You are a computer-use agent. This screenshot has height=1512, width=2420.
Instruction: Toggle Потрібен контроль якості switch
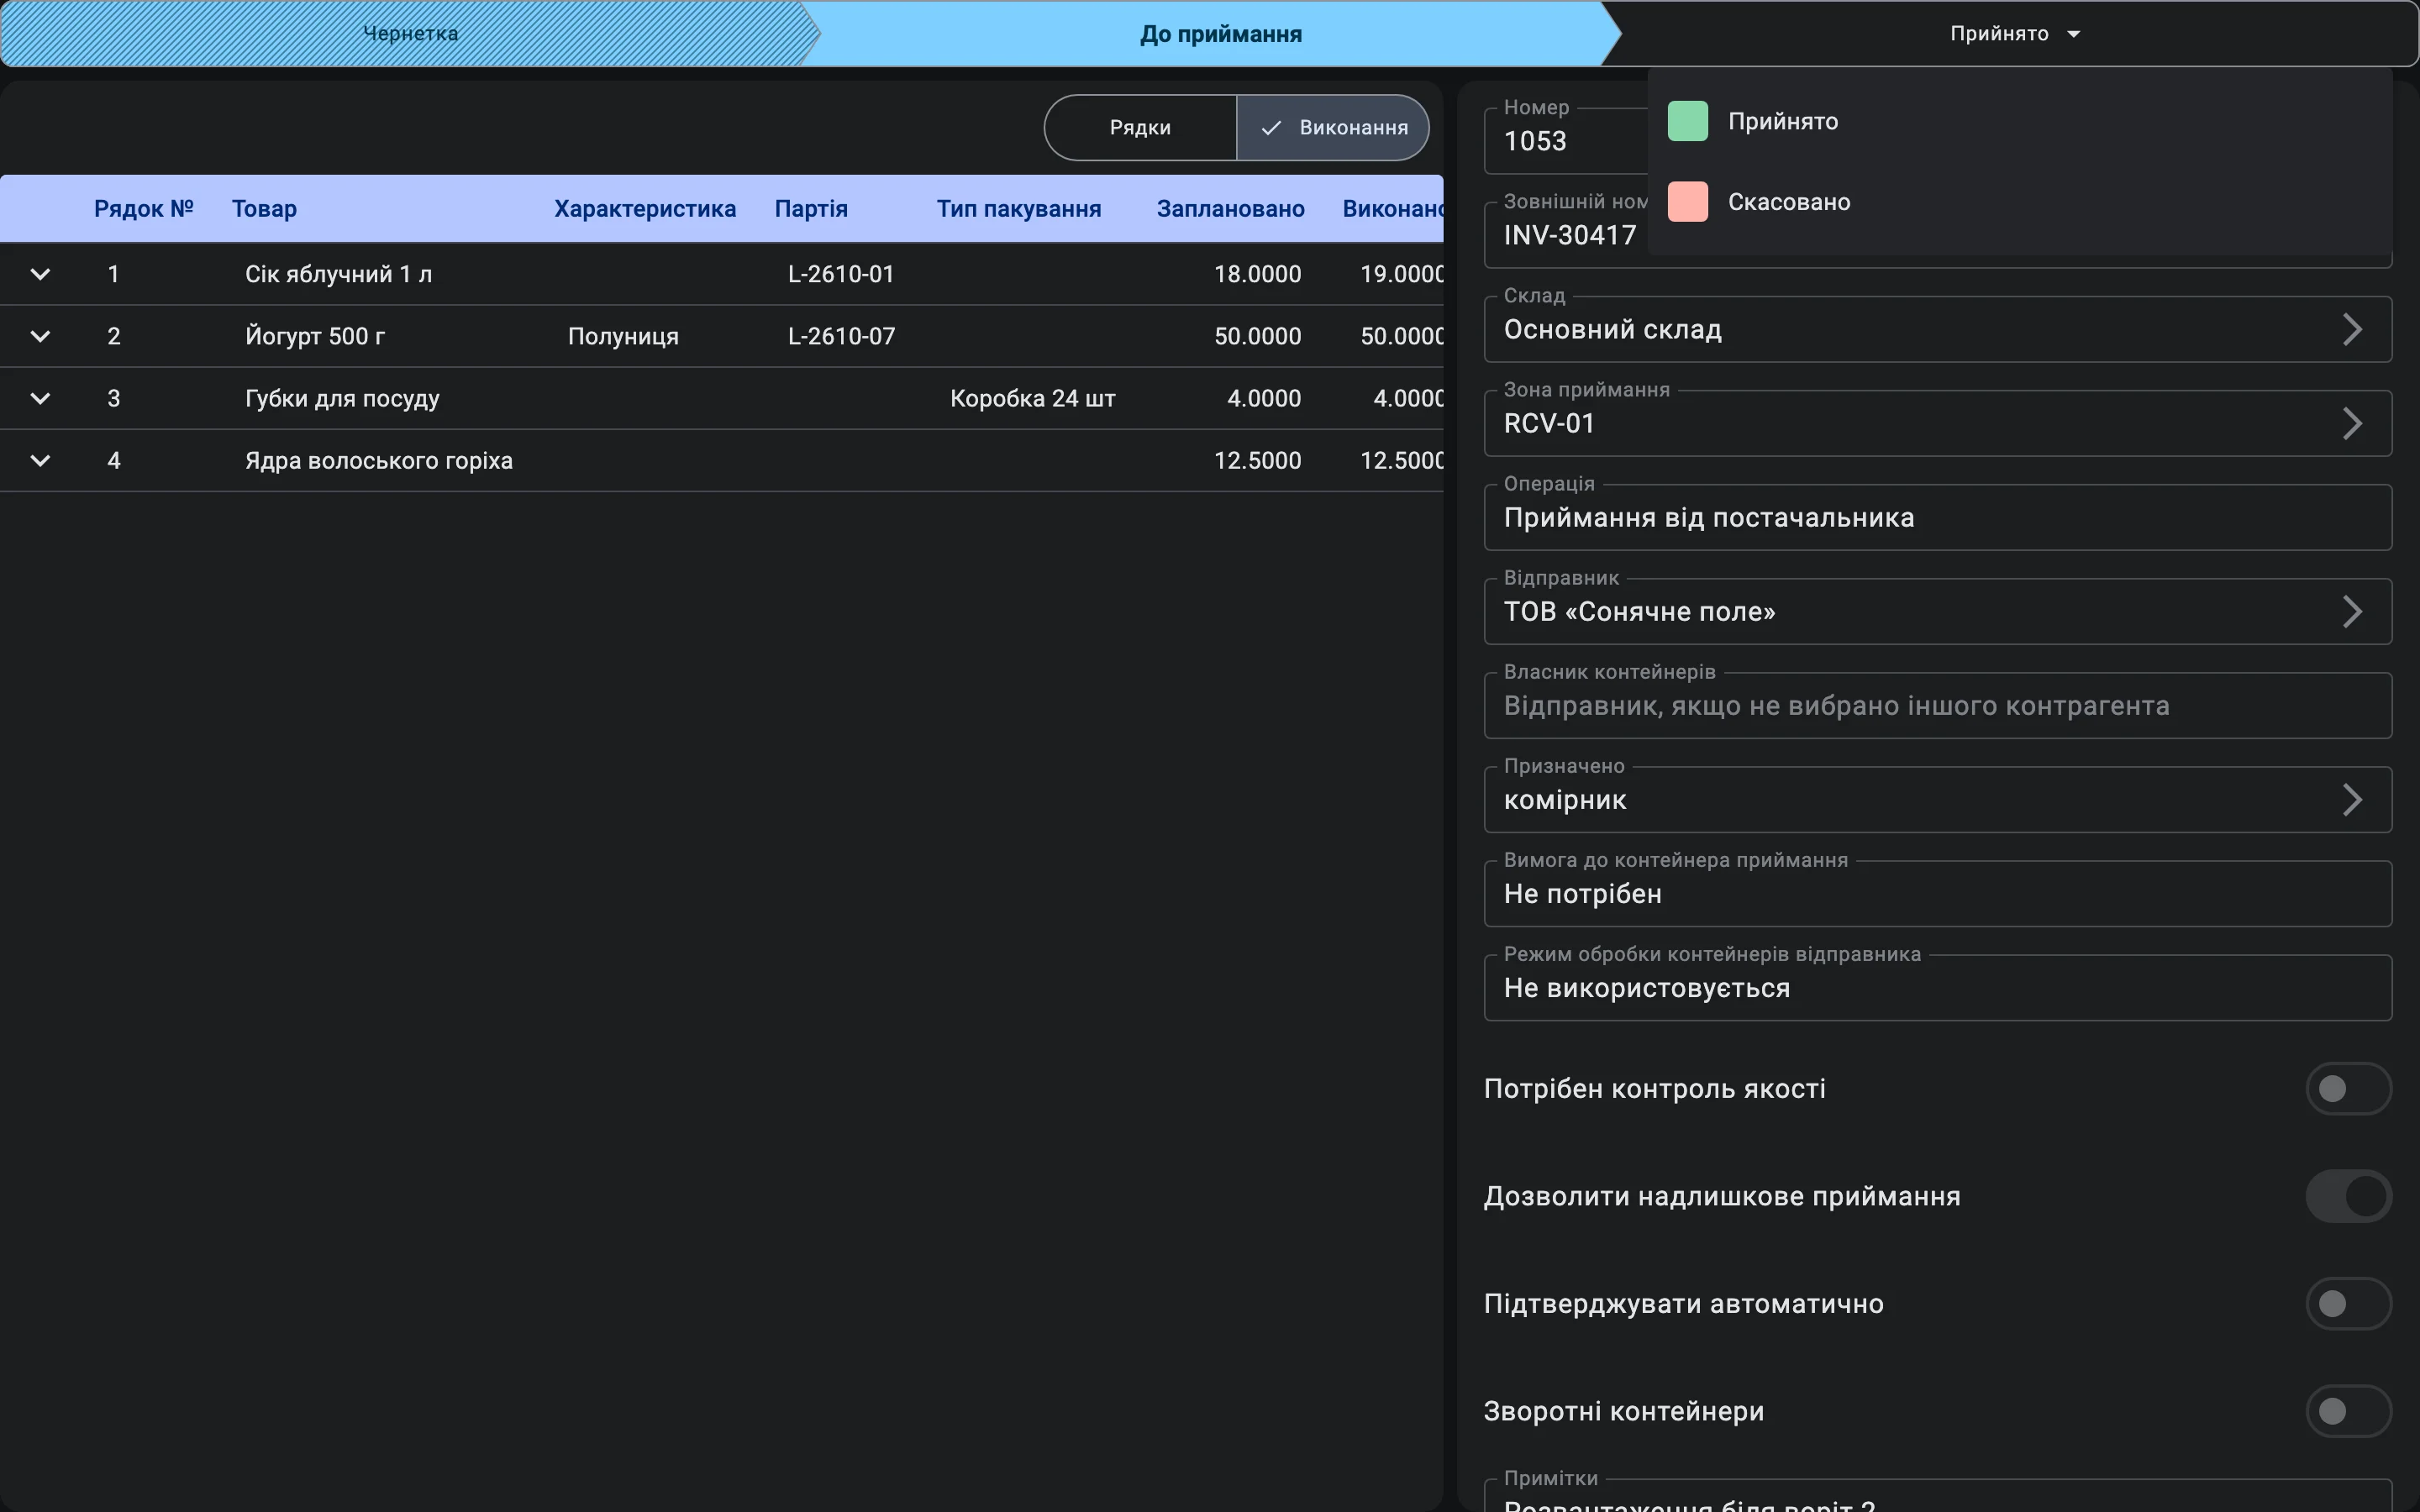pos(2348,1088)
